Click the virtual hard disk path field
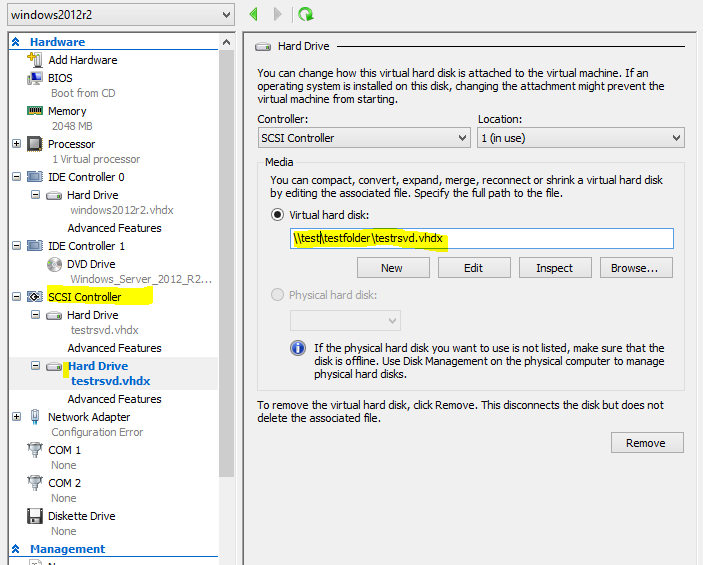 pos(482,238)
